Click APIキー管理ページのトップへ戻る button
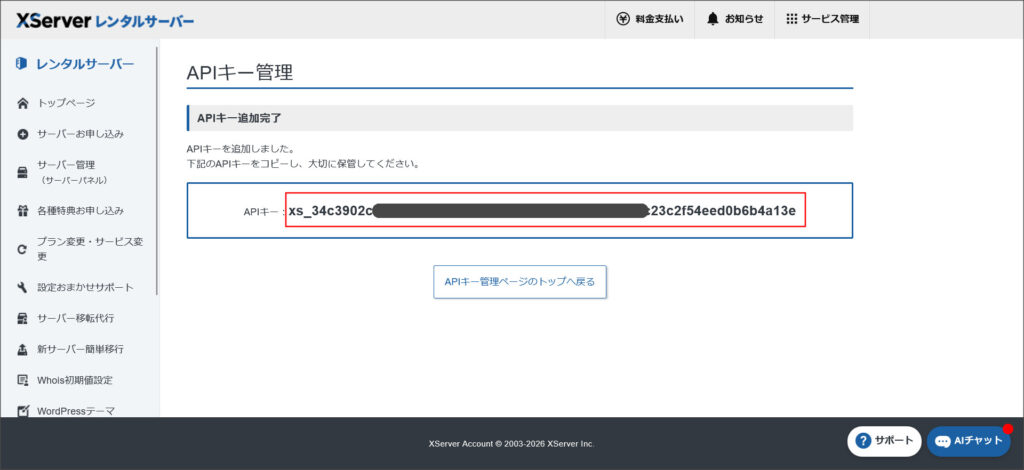Image resolution: width=1024 pixels, height=470 pixels. [520, 282]
